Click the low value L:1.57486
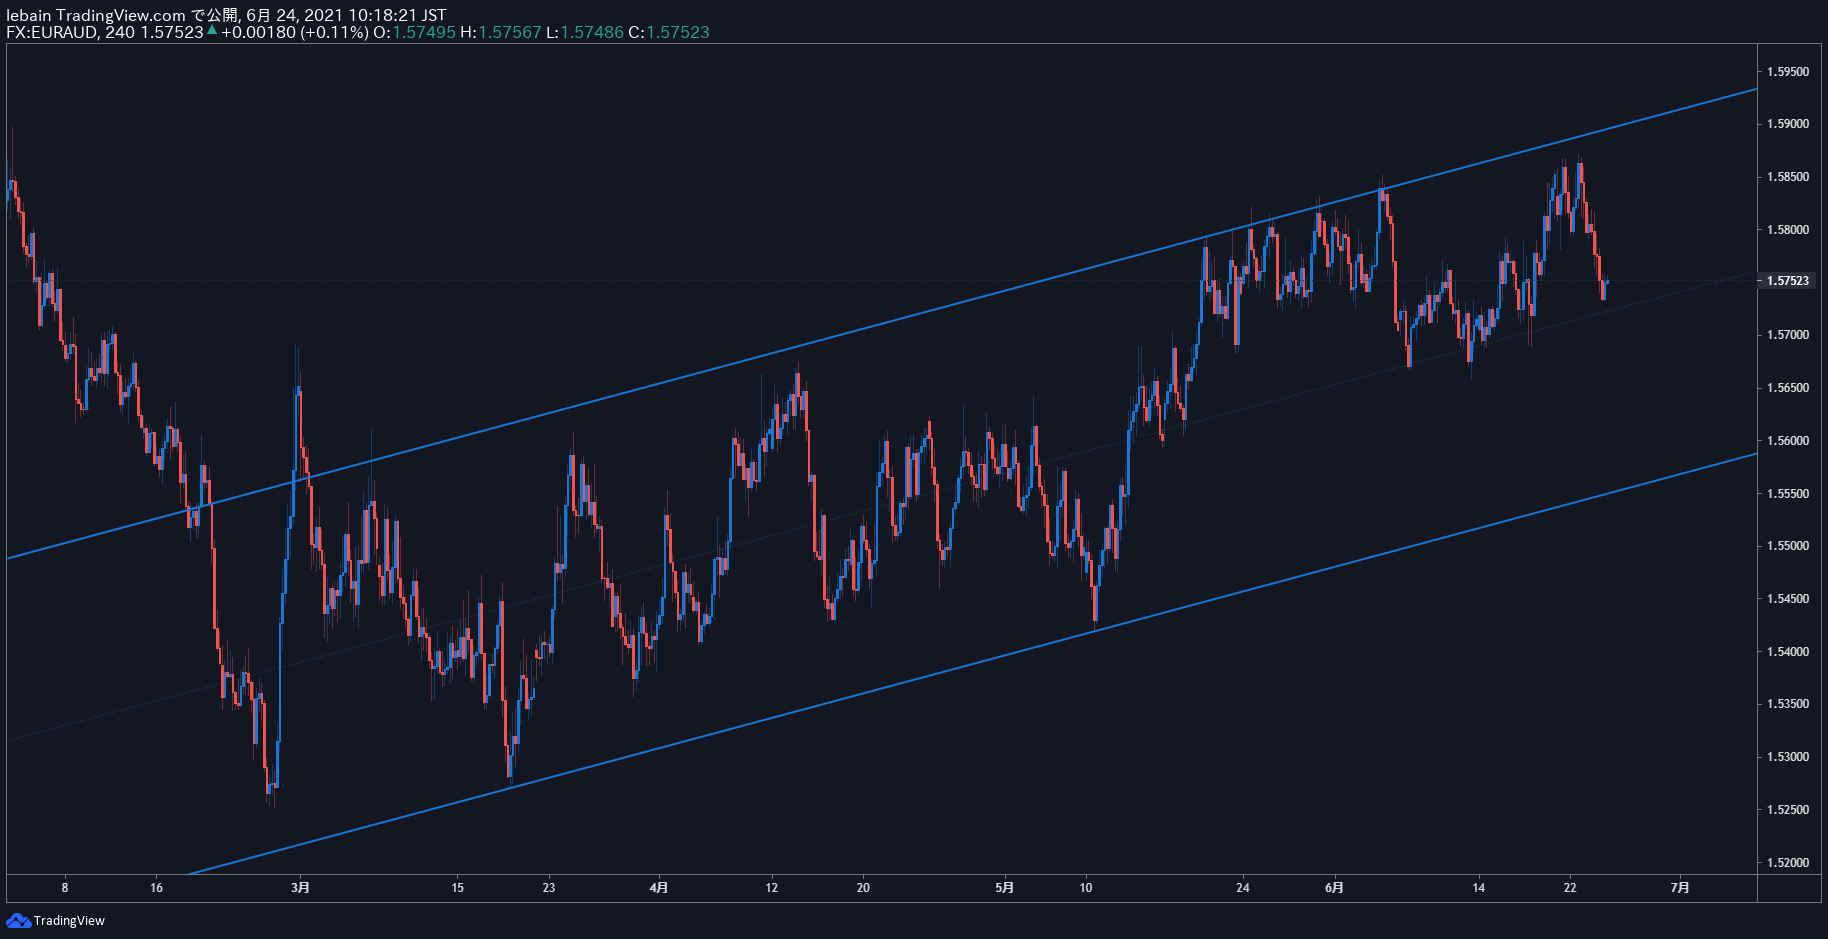1828x939 pixels. pos(585,32)
